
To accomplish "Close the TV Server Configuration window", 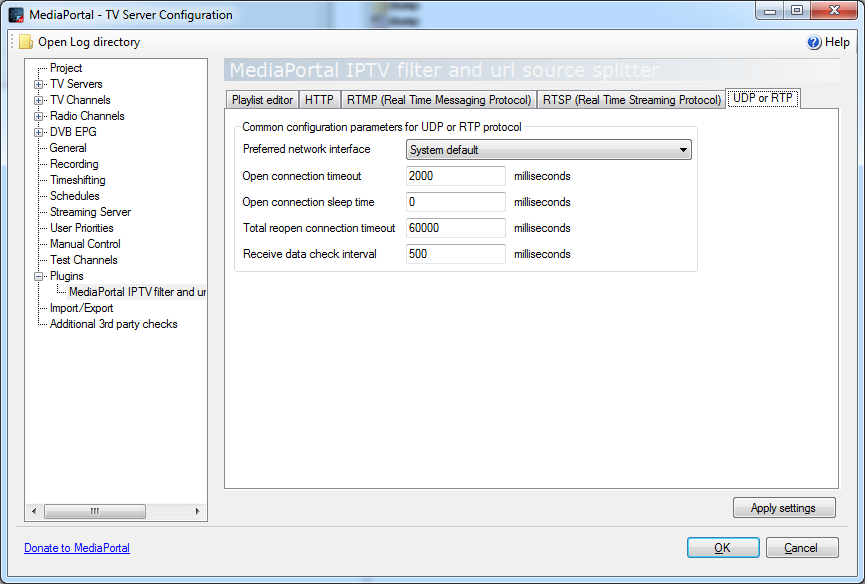I will 834,11.
